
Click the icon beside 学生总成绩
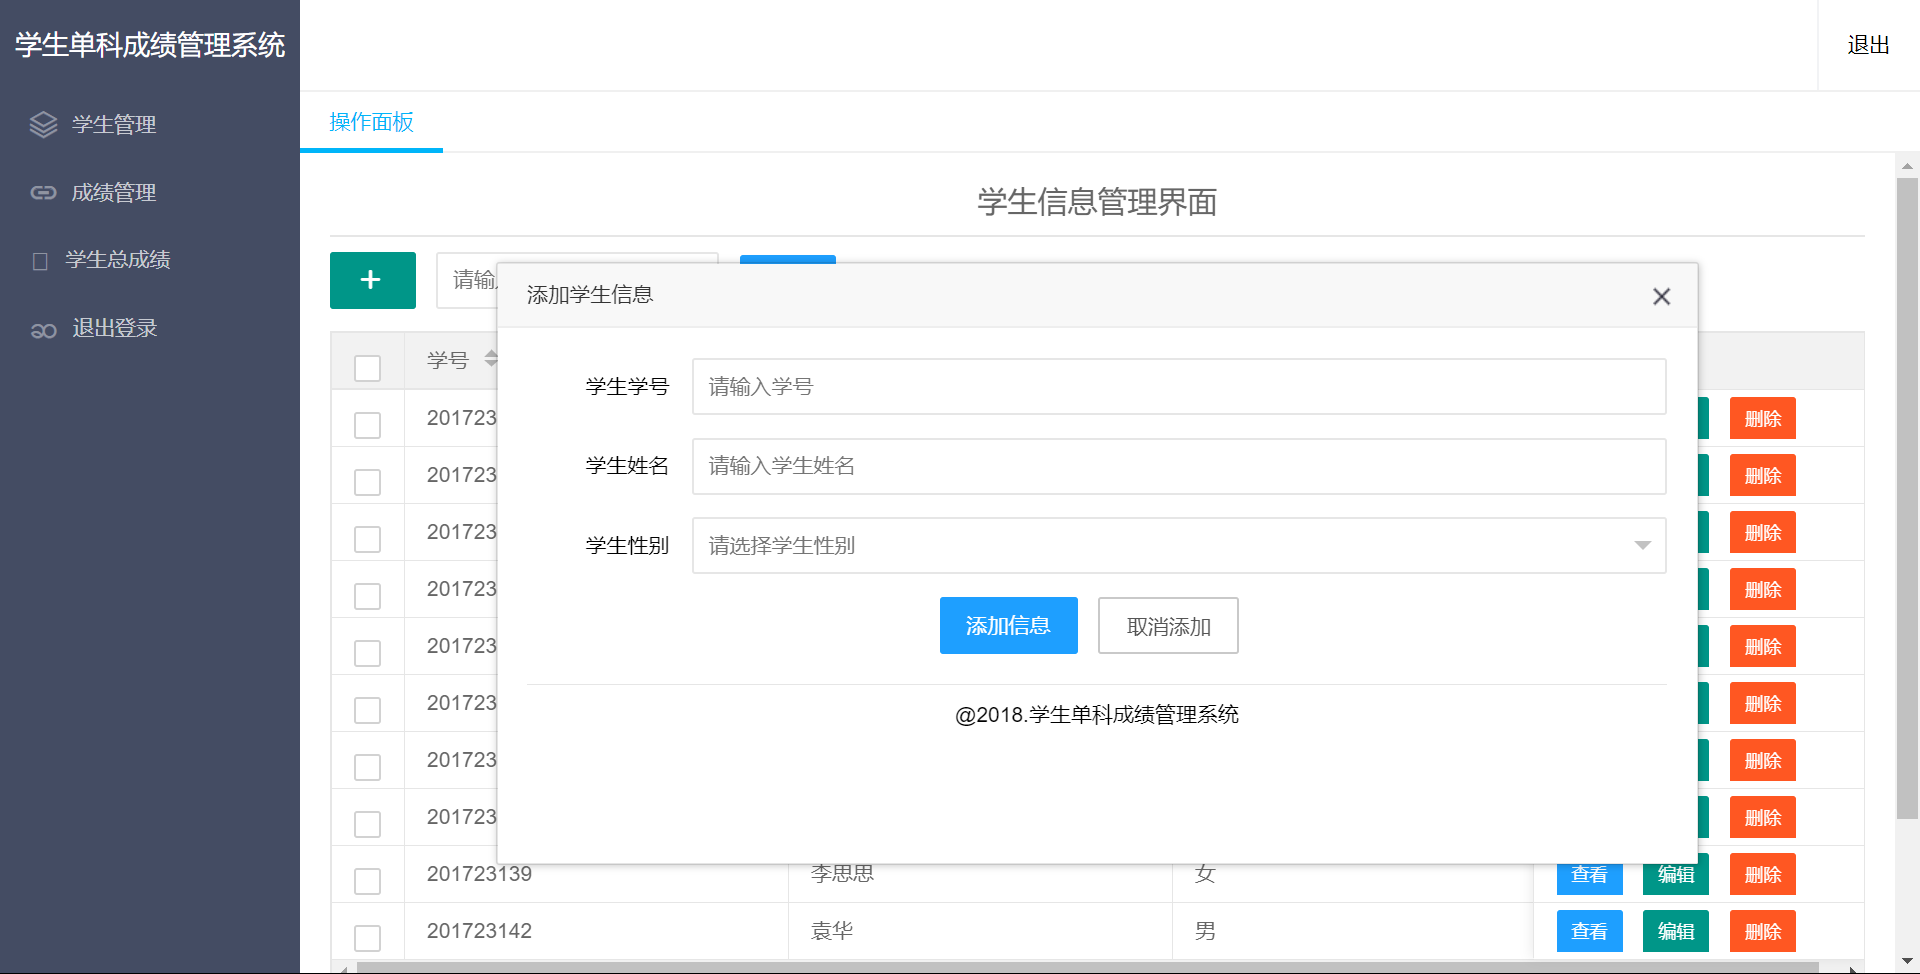[40, 261]
